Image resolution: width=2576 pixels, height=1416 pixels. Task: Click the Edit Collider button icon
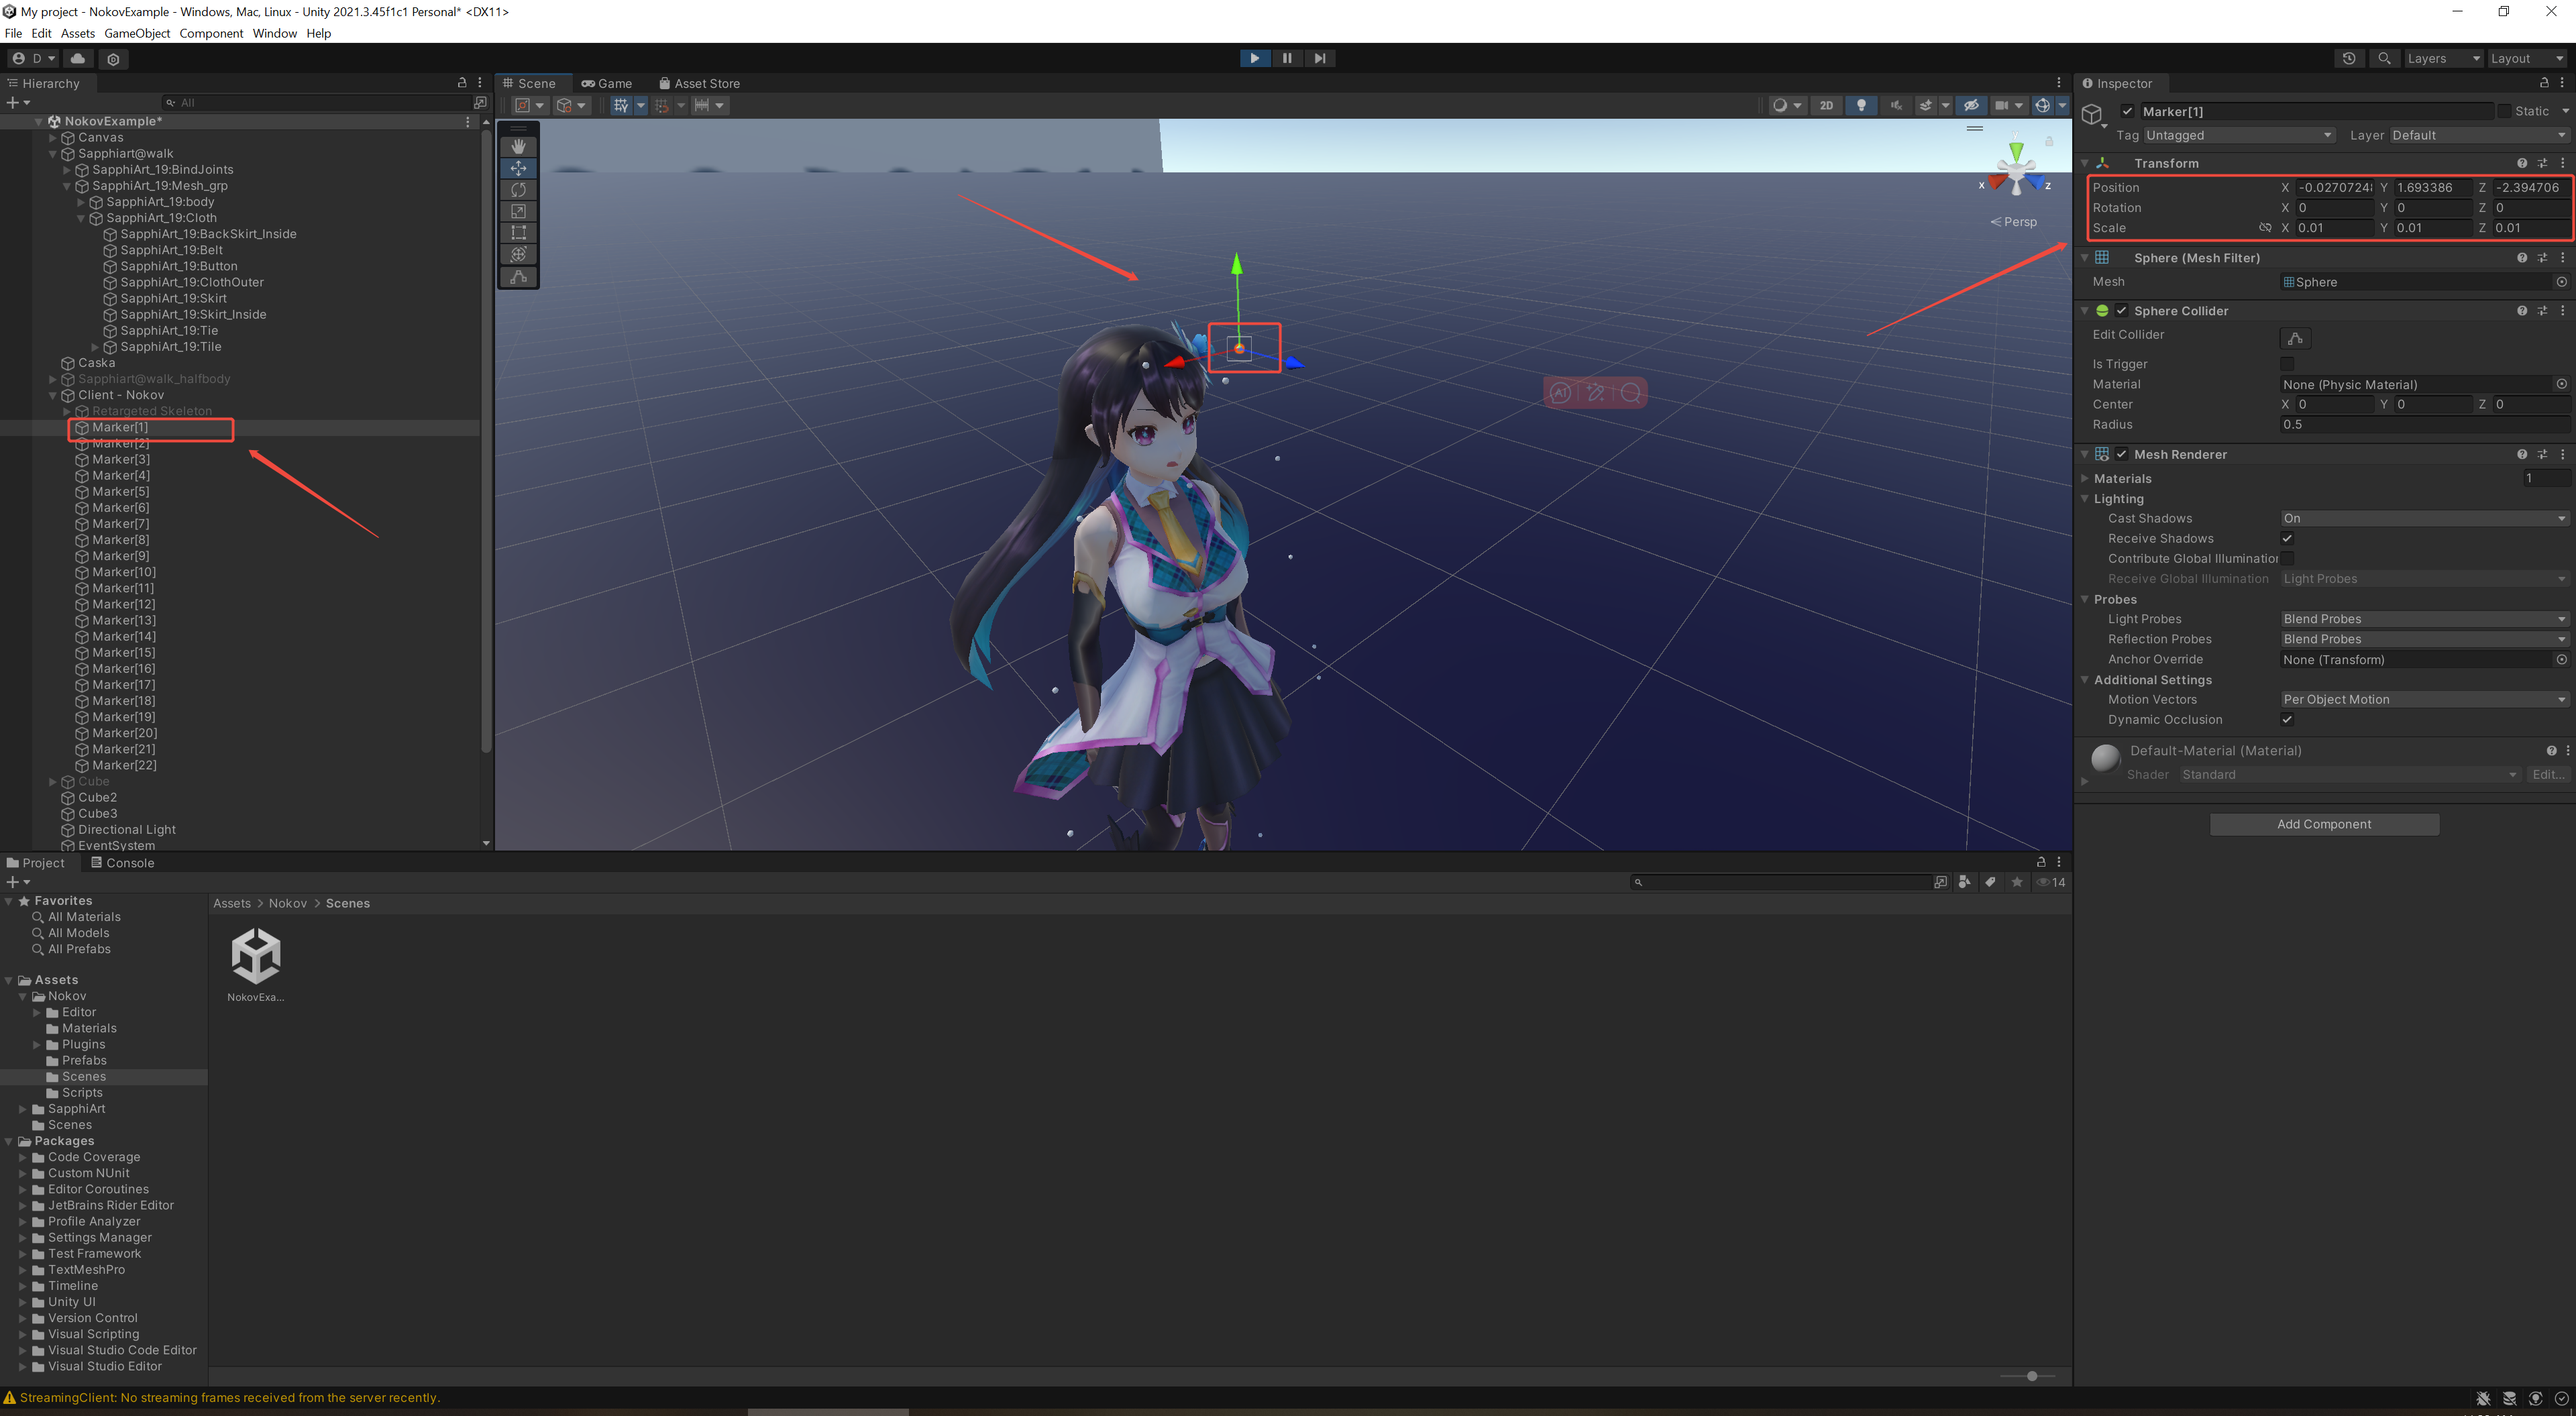(x=2295, y=338)
